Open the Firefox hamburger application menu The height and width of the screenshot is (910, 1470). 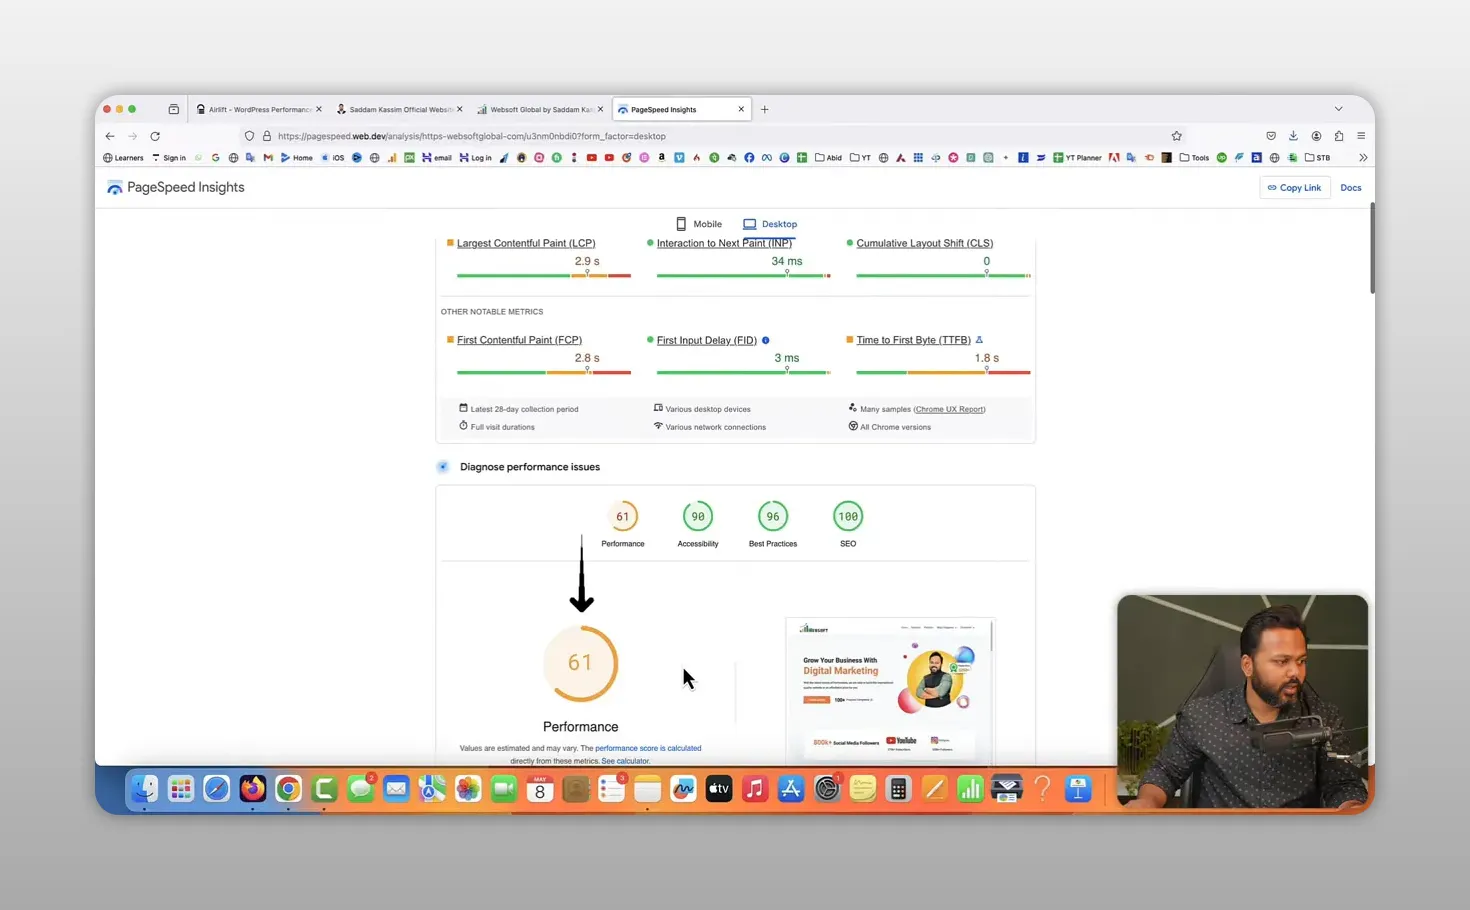tap(1361, 136)
